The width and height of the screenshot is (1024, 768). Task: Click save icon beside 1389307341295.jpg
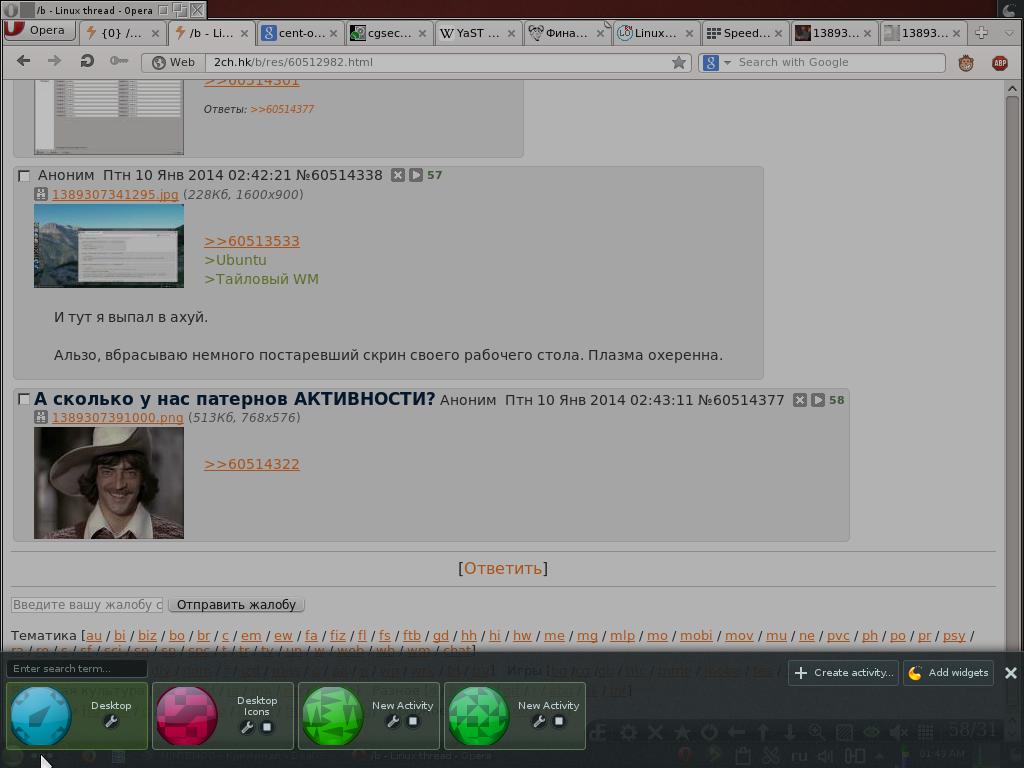click(x=40, y=194)
